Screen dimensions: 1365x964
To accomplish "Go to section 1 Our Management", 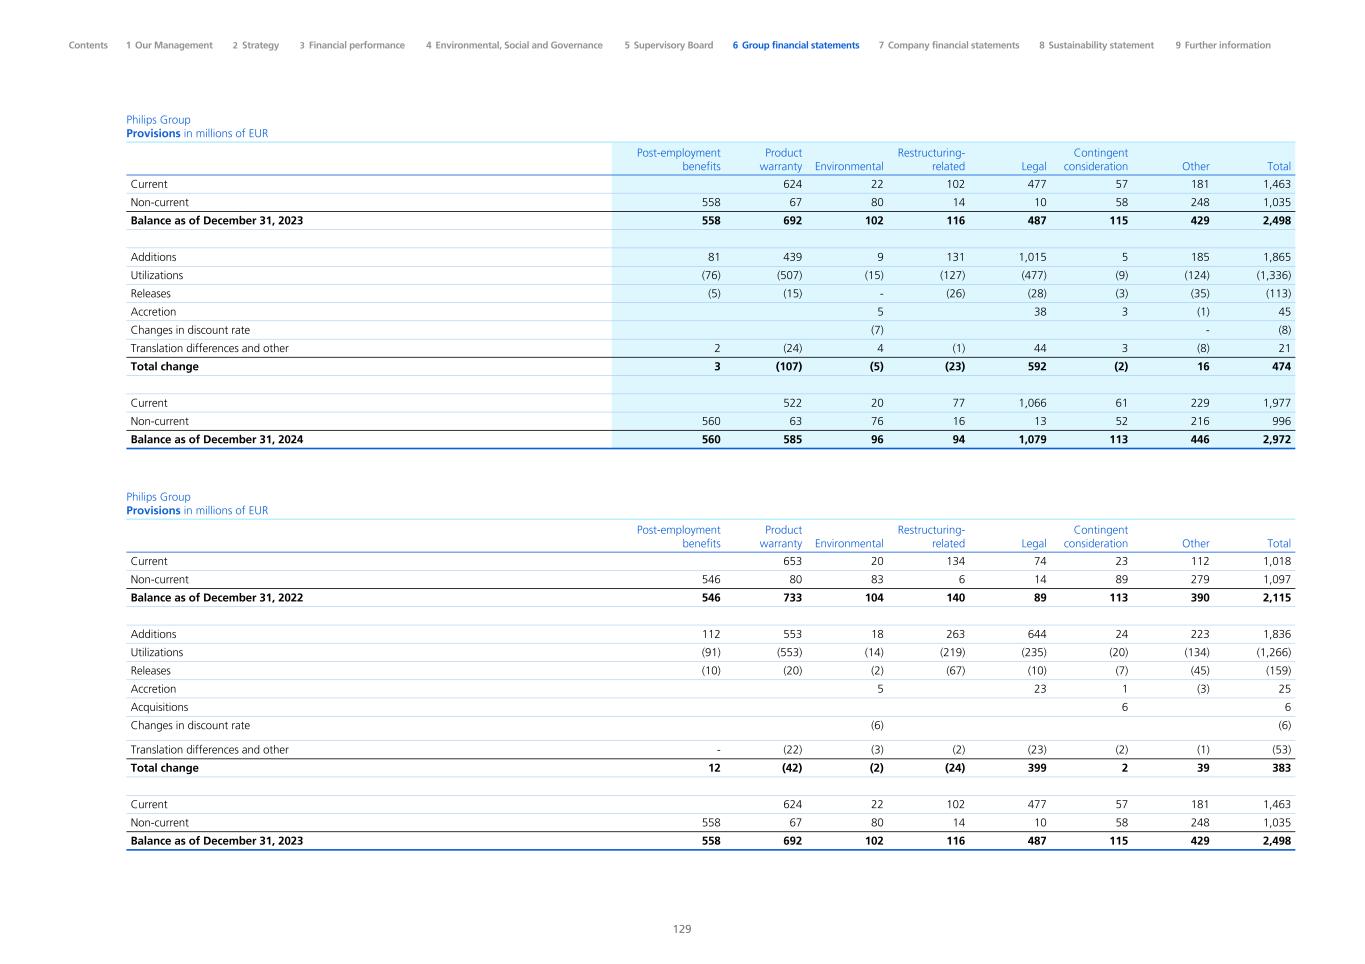I will point(169,45).
